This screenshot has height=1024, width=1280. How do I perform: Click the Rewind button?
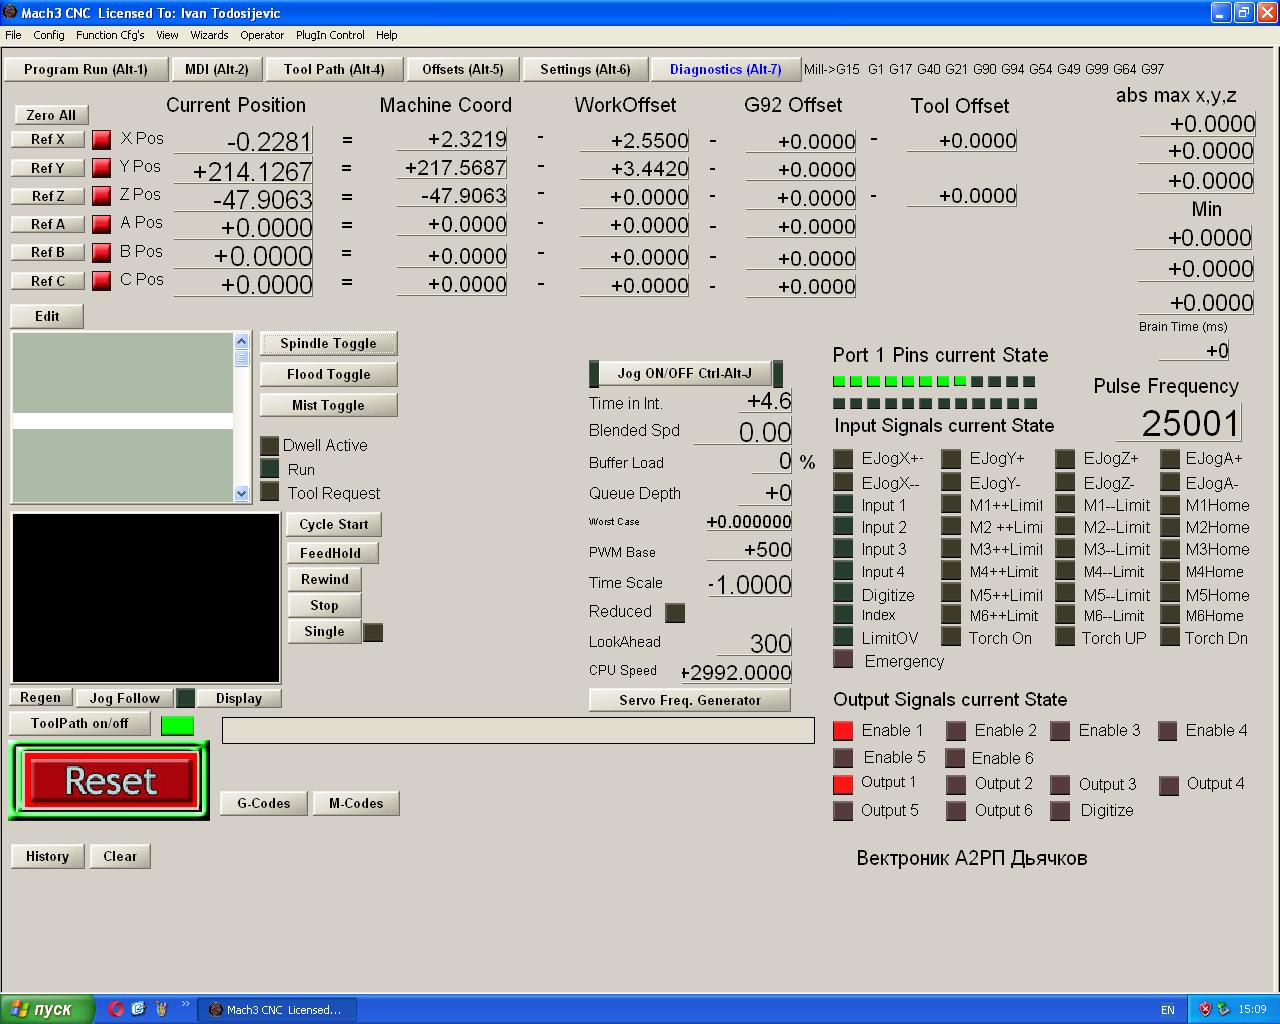point(325,579)
